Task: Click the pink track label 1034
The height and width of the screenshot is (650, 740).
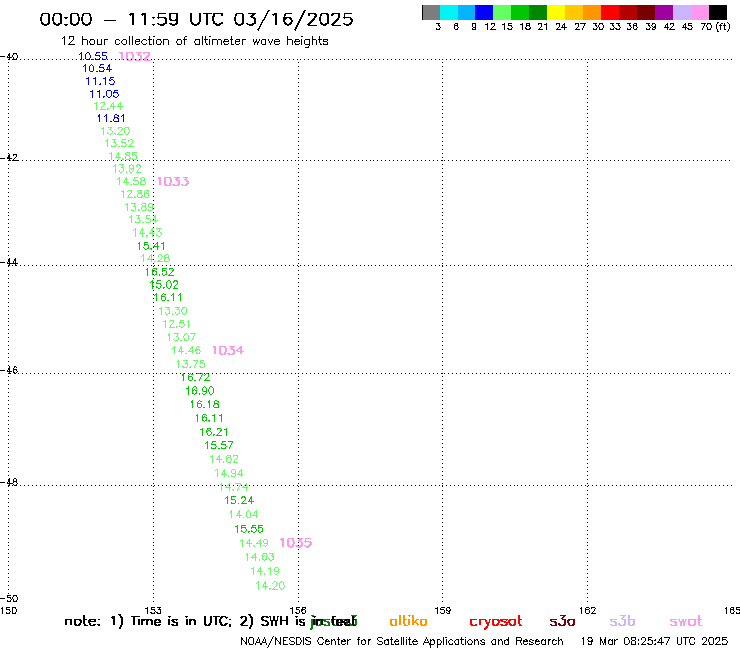Action: (x=227, y=351)
